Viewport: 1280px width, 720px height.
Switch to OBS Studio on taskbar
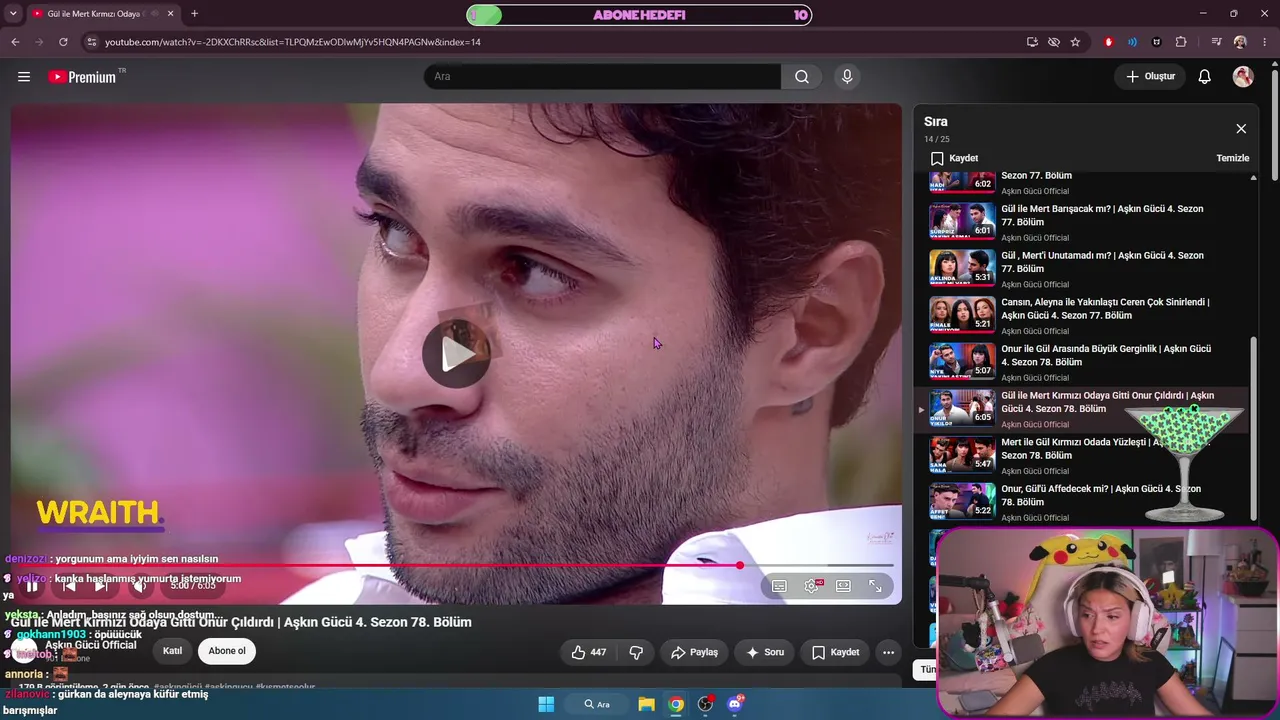(706, 704)
